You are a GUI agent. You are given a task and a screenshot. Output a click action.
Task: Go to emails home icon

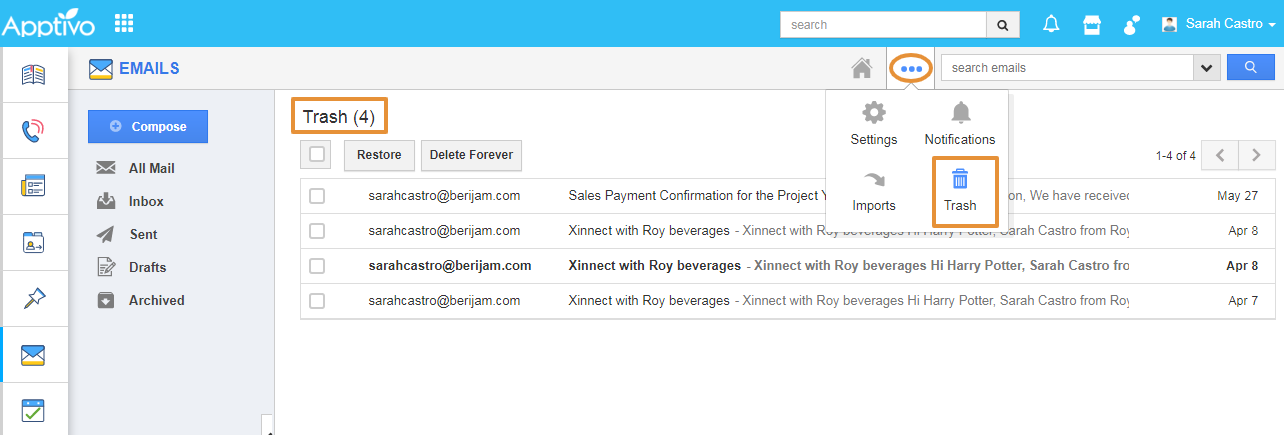click(861, 68)
